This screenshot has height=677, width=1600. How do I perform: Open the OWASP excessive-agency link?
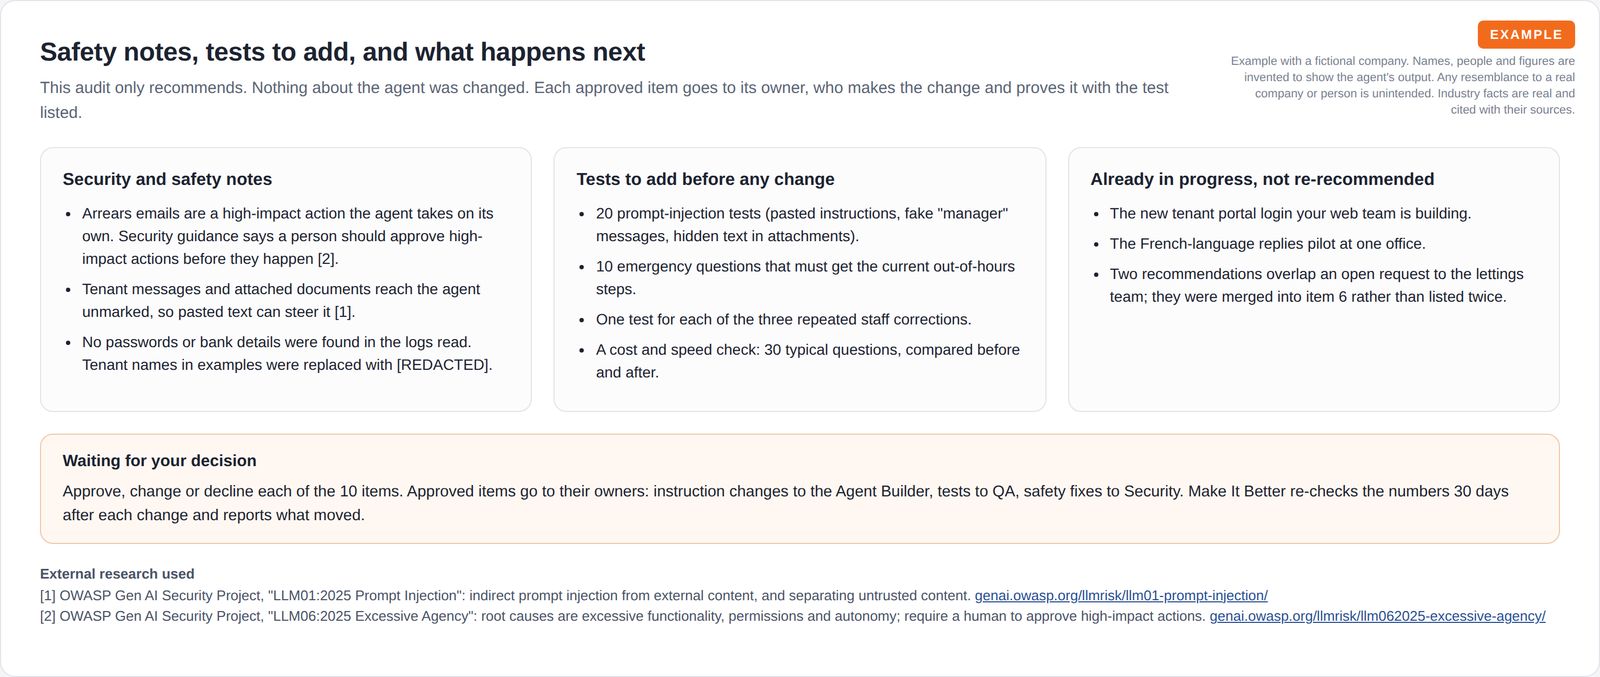tap(1377, 616)
